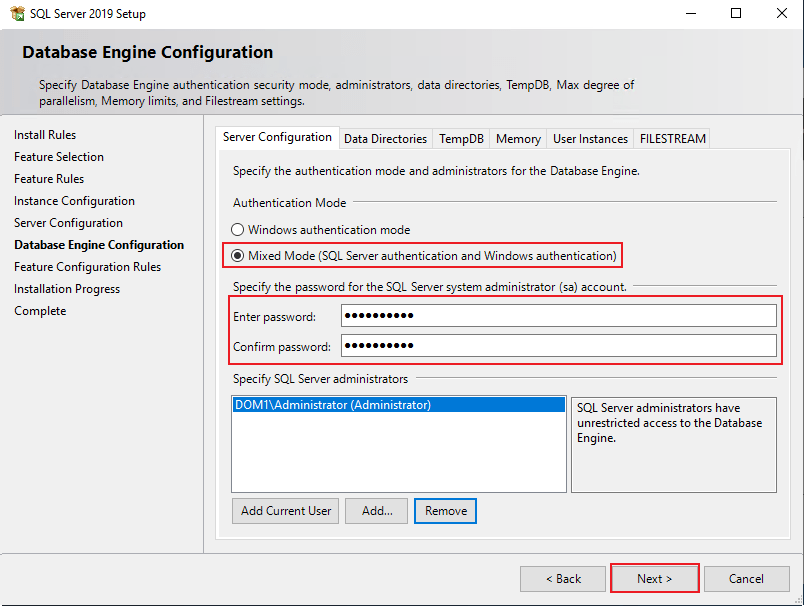Open the User Instances tab
Viewport: 804px width, 606px height.
pyautogui.click(x=590, y=139)
